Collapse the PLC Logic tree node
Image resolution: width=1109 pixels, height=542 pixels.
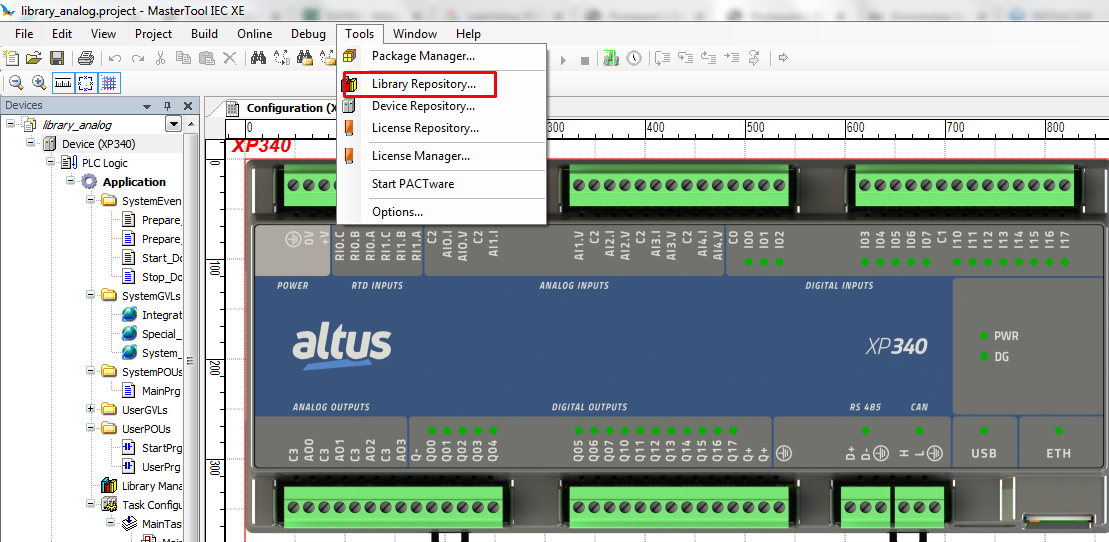coord(51,163)
